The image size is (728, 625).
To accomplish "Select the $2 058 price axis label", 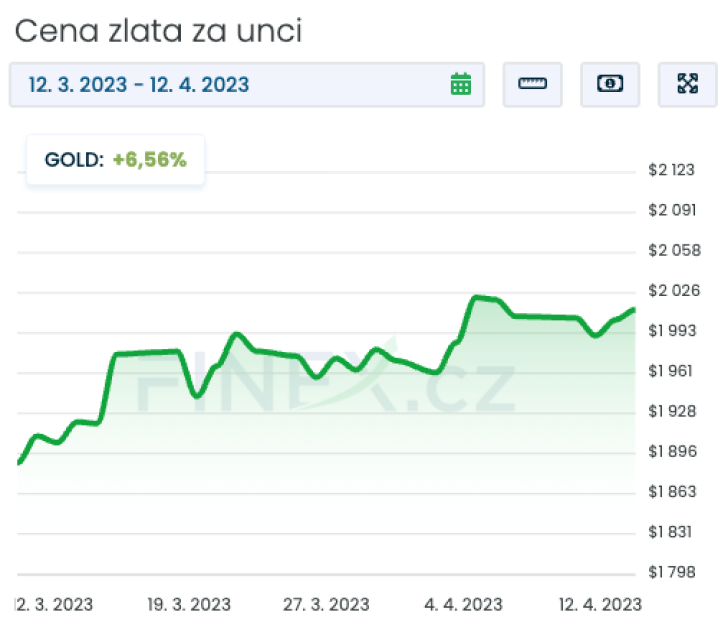I will 674,250.
